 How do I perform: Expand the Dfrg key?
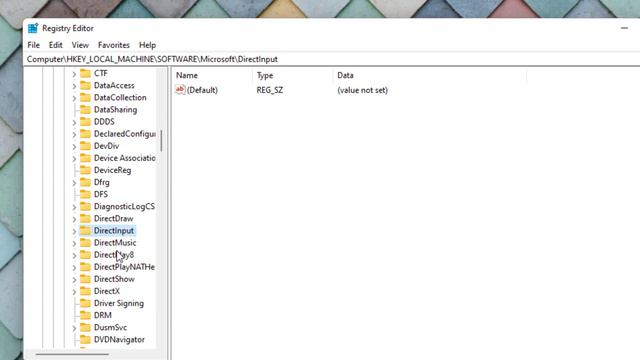[74, 183]
